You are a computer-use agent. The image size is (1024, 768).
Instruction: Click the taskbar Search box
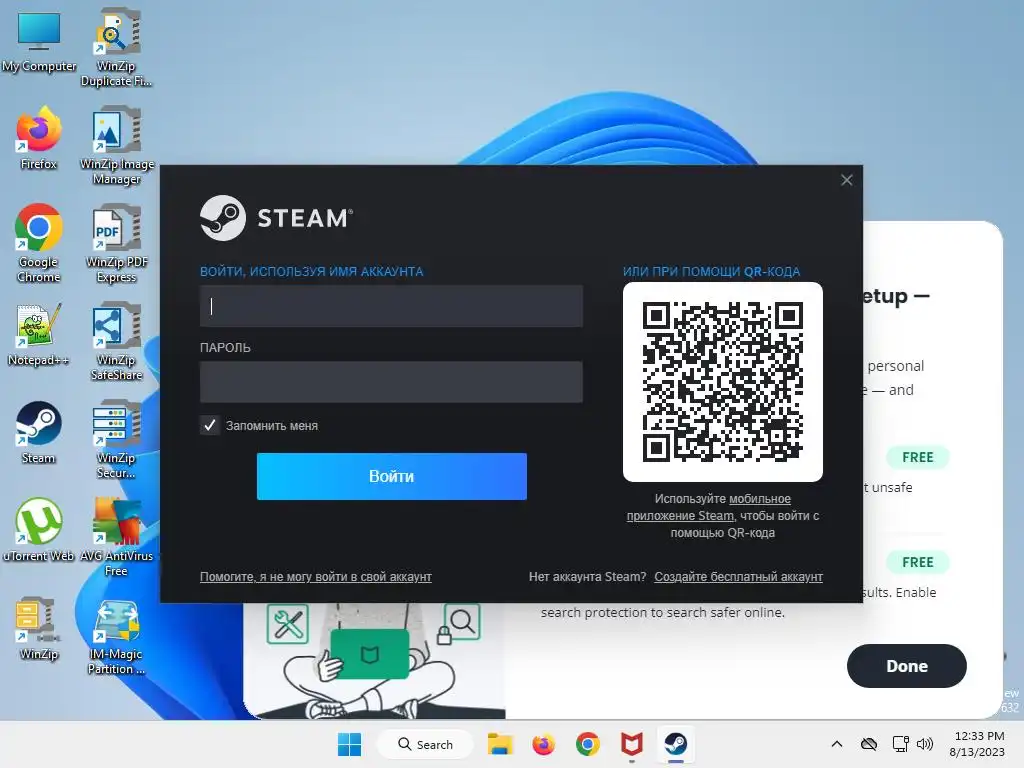(426, 744)
